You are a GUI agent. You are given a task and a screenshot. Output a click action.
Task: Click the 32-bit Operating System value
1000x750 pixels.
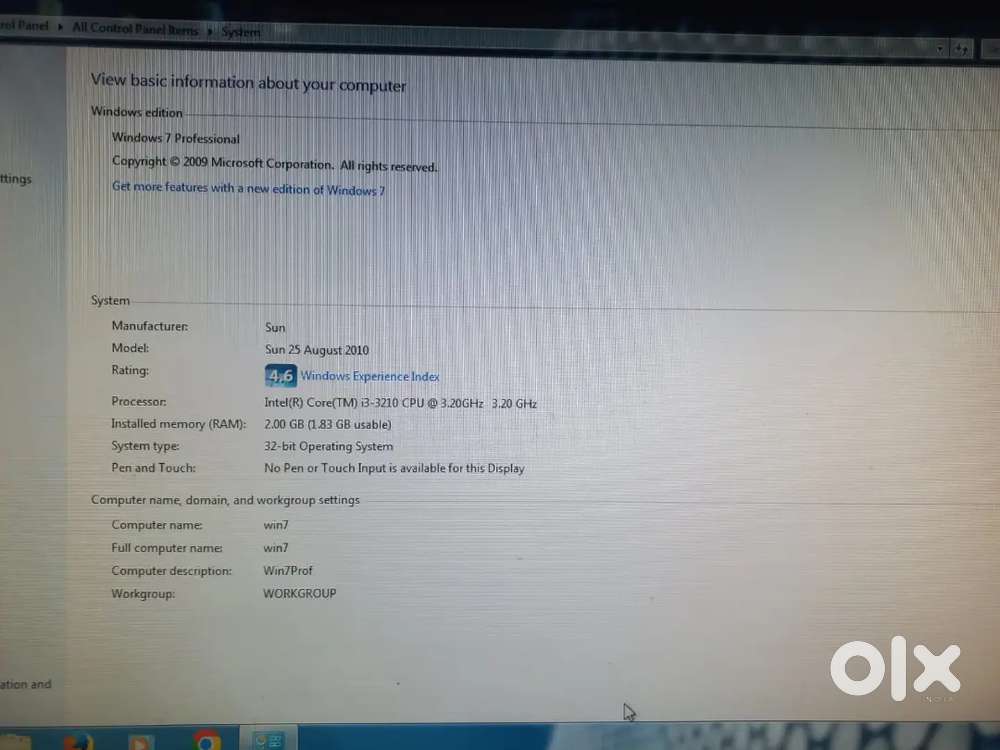tap(328, 446)
